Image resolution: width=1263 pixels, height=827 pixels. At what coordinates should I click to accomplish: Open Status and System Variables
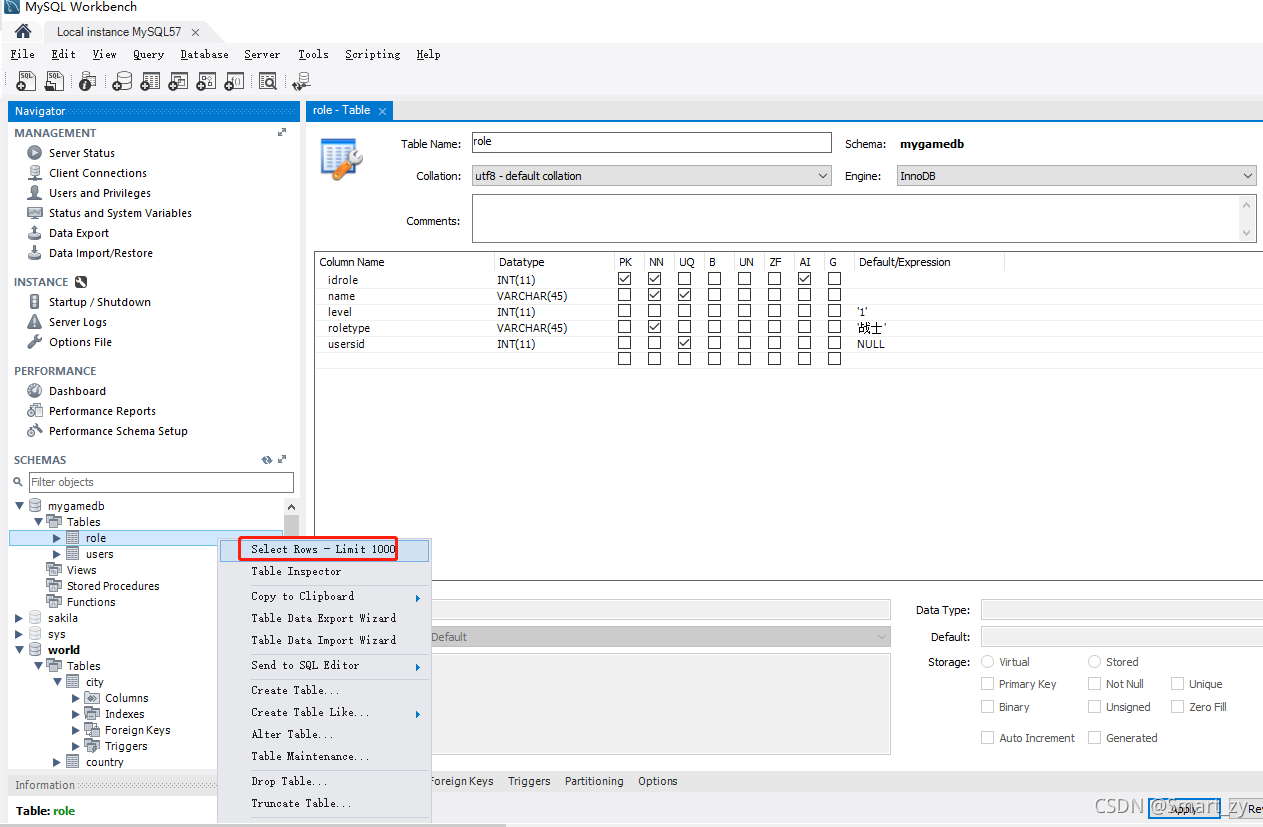click(120, 213)
